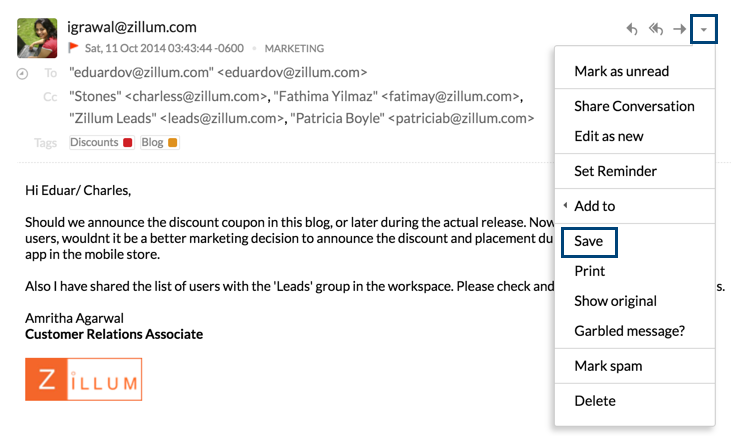Image resolution: width=741 pixels, height=436 pixels.
Task: Click the sender's profile photo
Action: pyautogui.click(x=37, y=37)
